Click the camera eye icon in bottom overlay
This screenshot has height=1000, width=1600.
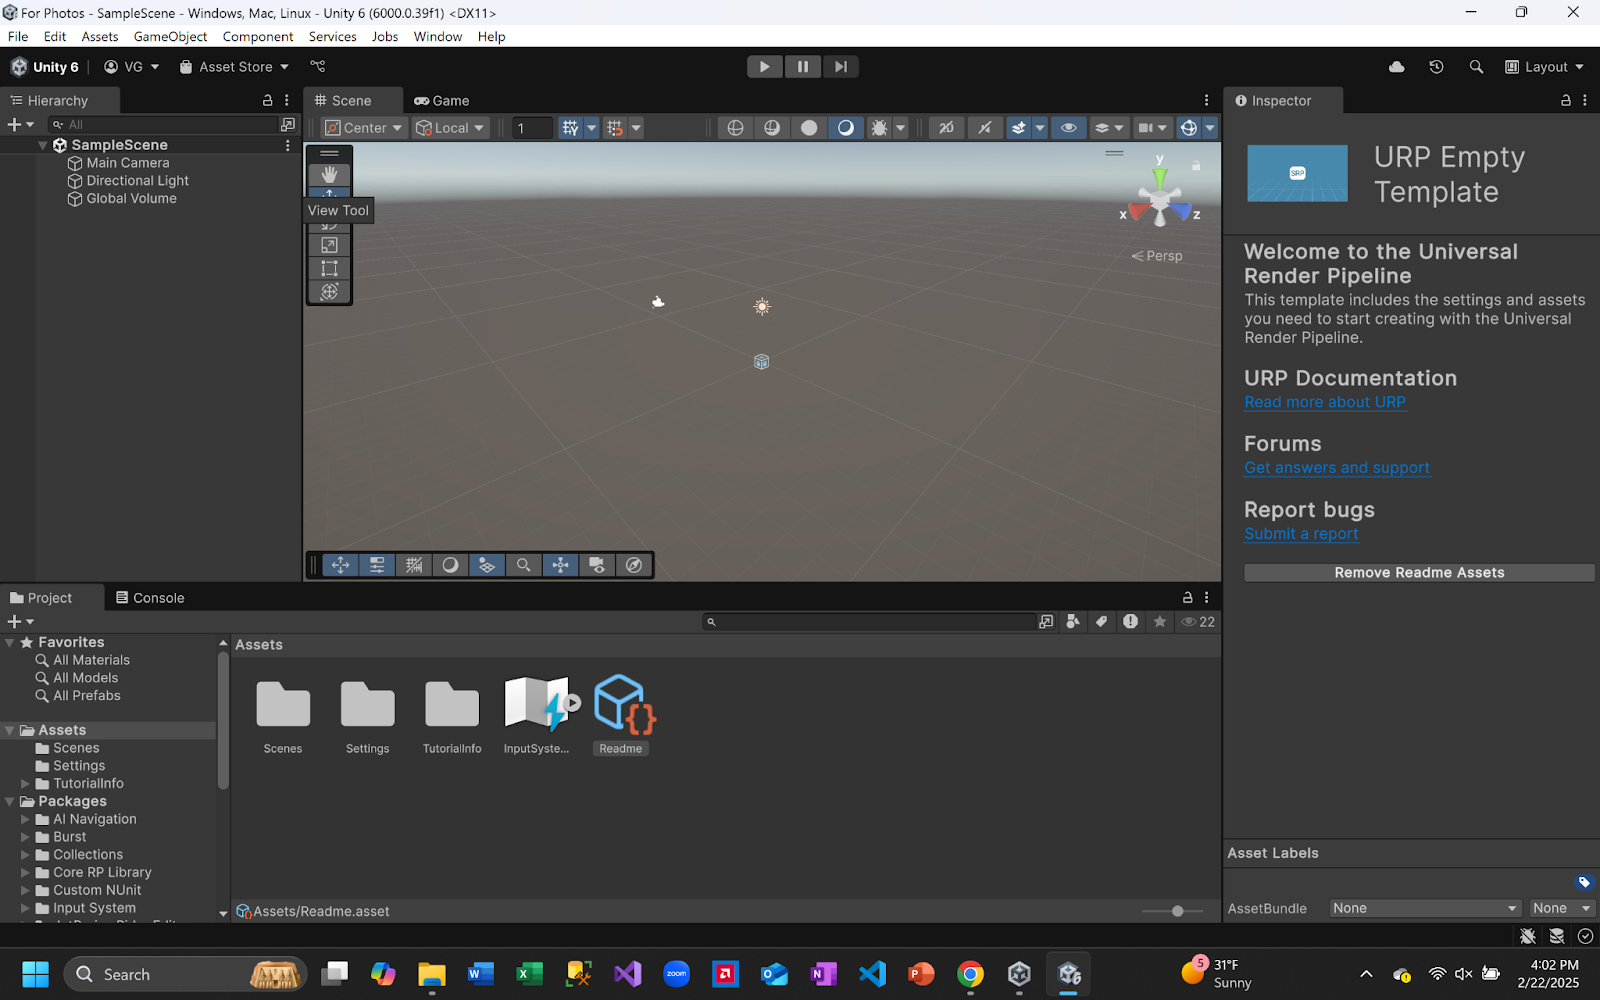click(597, 565)
